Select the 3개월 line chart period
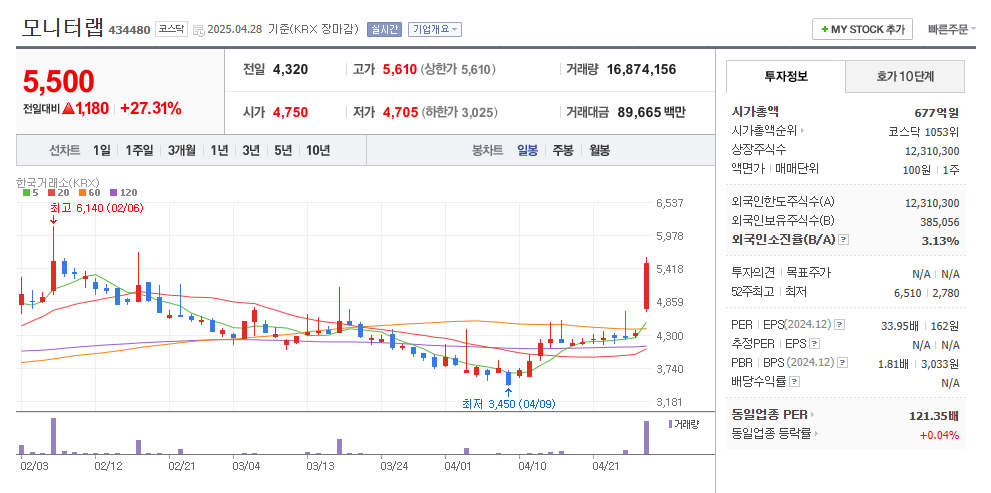This screenshot has height=493, width=991. [x=182, y=150]
